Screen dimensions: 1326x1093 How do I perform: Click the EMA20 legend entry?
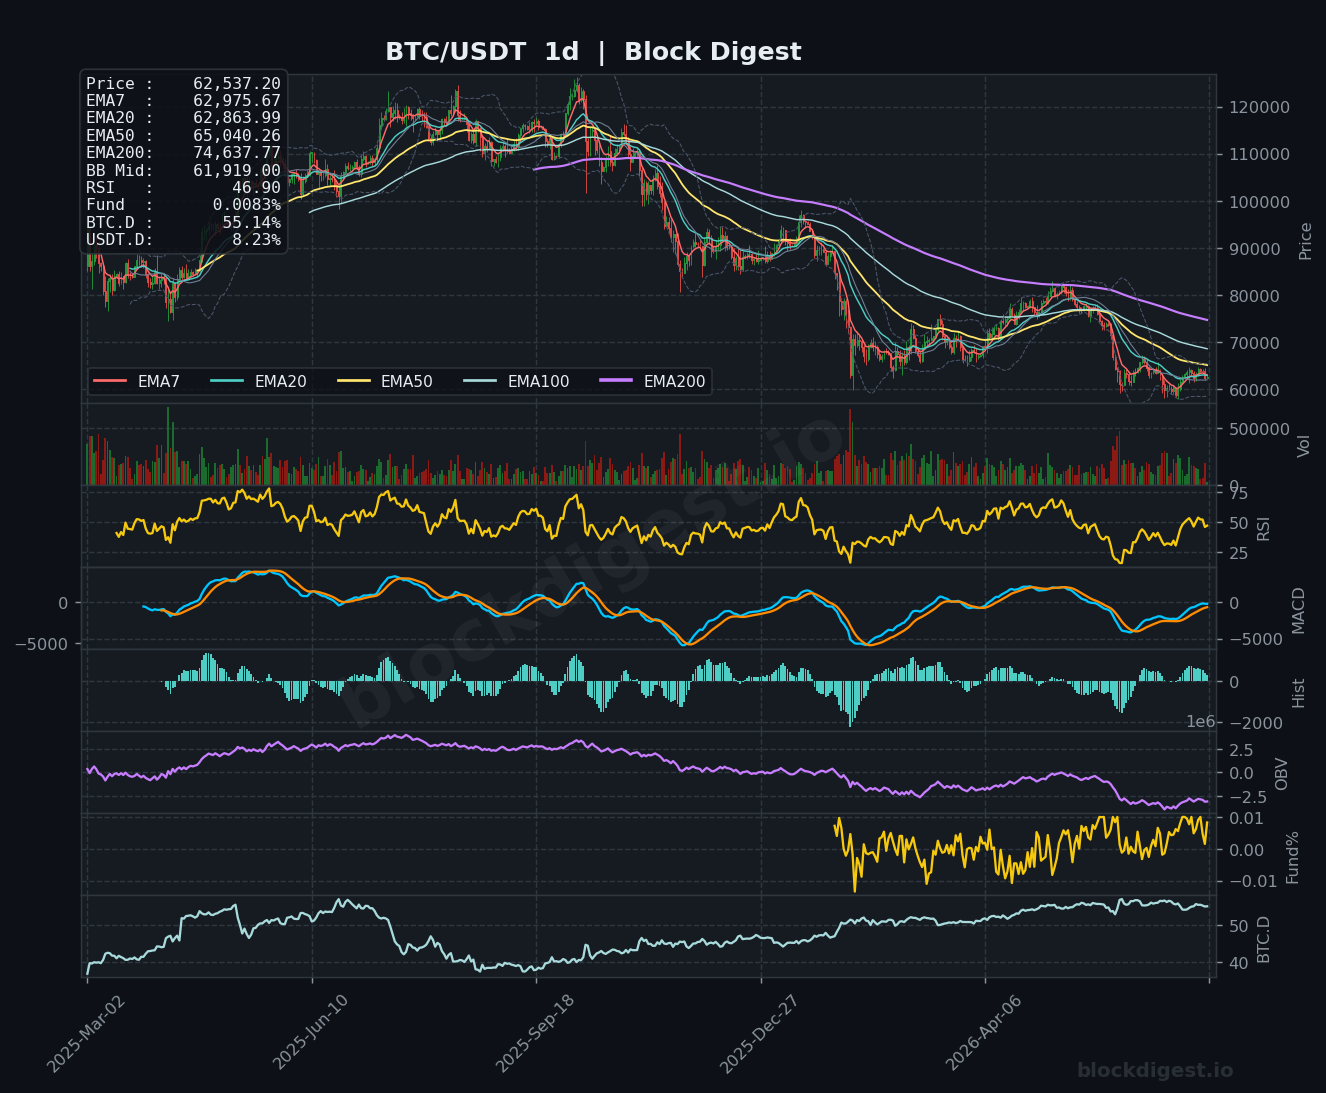258,381
